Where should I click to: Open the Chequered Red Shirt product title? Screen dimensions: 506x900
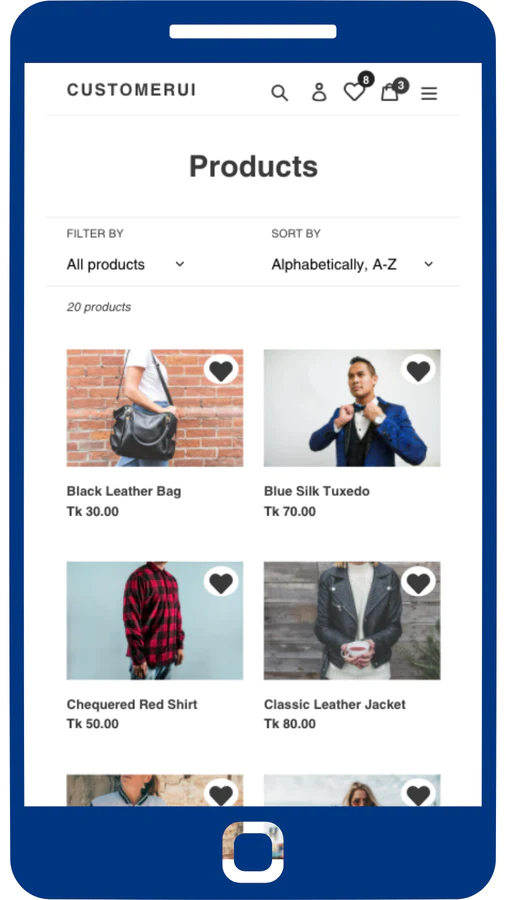pos(132,704)
